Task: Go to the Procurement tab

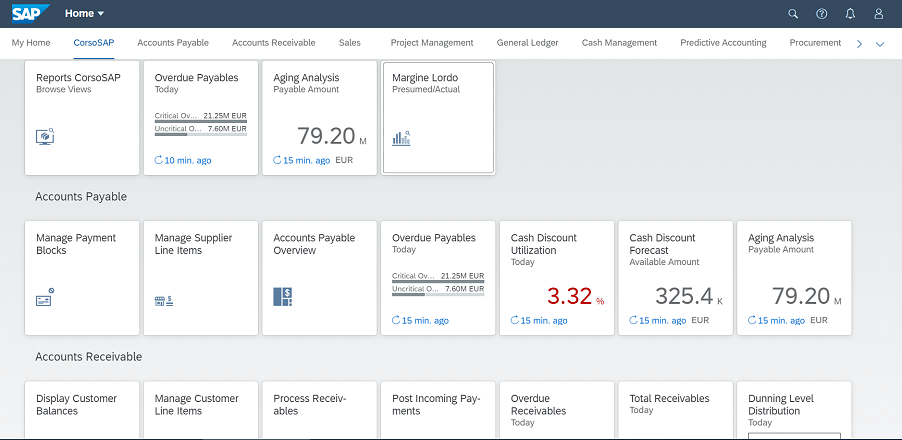Action: pos(815,43)
